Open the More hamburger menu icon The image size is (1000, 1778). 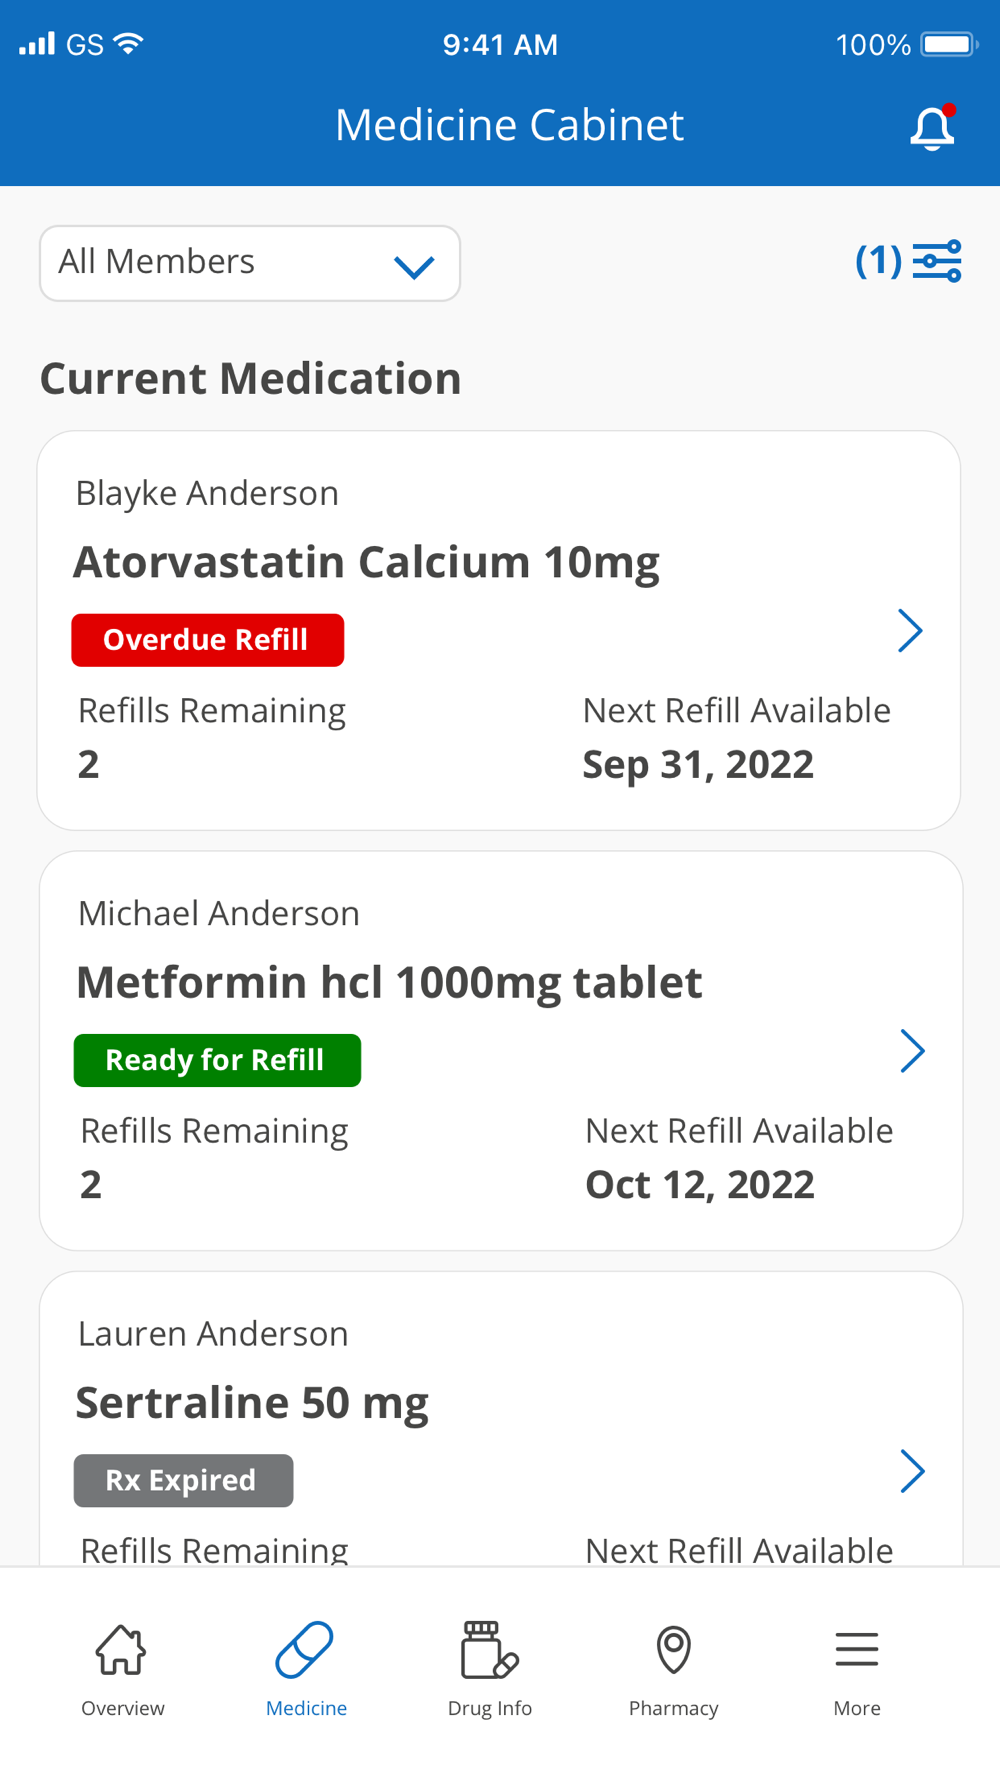(x=857, y=1649)
